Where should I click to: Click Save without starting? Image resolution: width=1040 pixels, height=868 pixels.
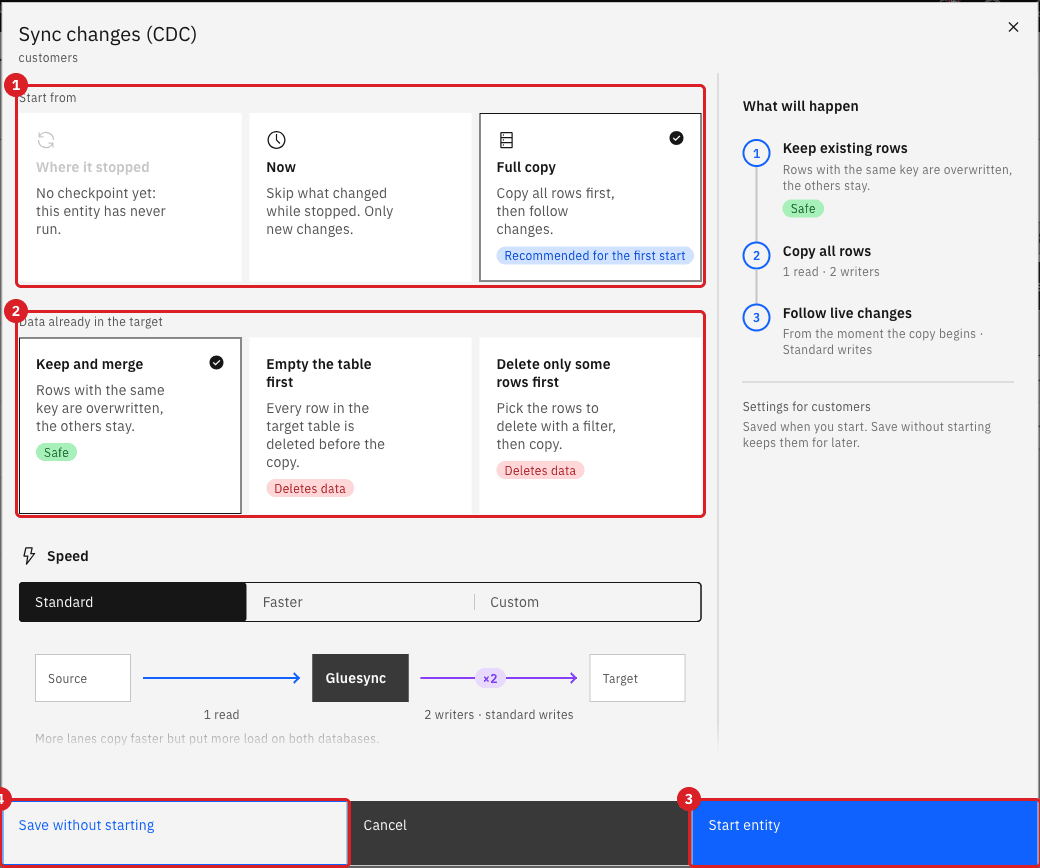coord(174,833)
